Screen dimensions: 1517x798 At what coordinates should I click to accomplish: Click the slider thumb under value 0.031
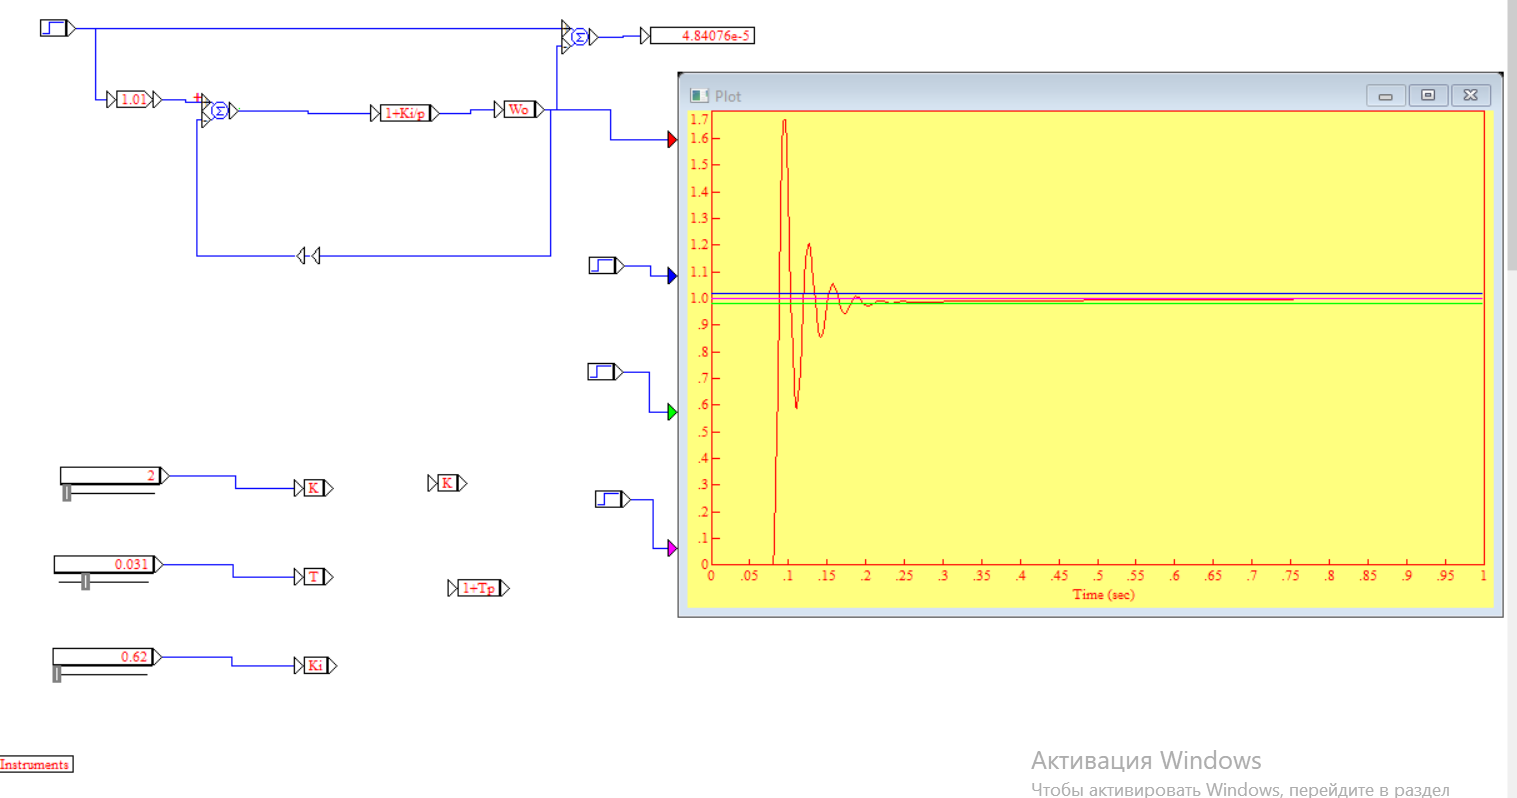click(86, 582)
